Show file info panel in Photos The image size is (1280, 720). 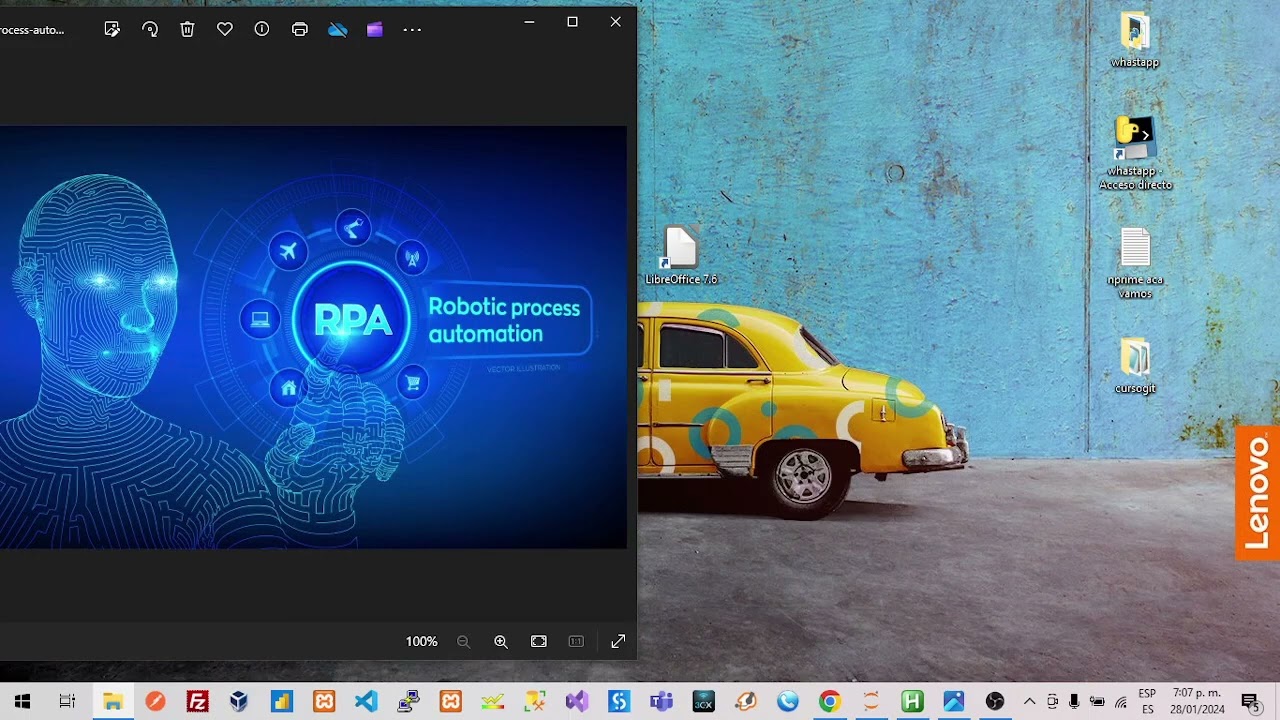pyautogui.click(x=262, y=30)
